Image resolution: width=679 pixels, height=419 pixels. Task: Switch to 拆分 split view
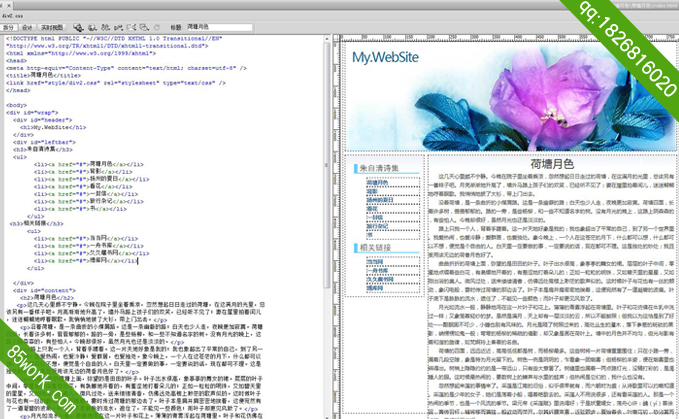point(8,28)
